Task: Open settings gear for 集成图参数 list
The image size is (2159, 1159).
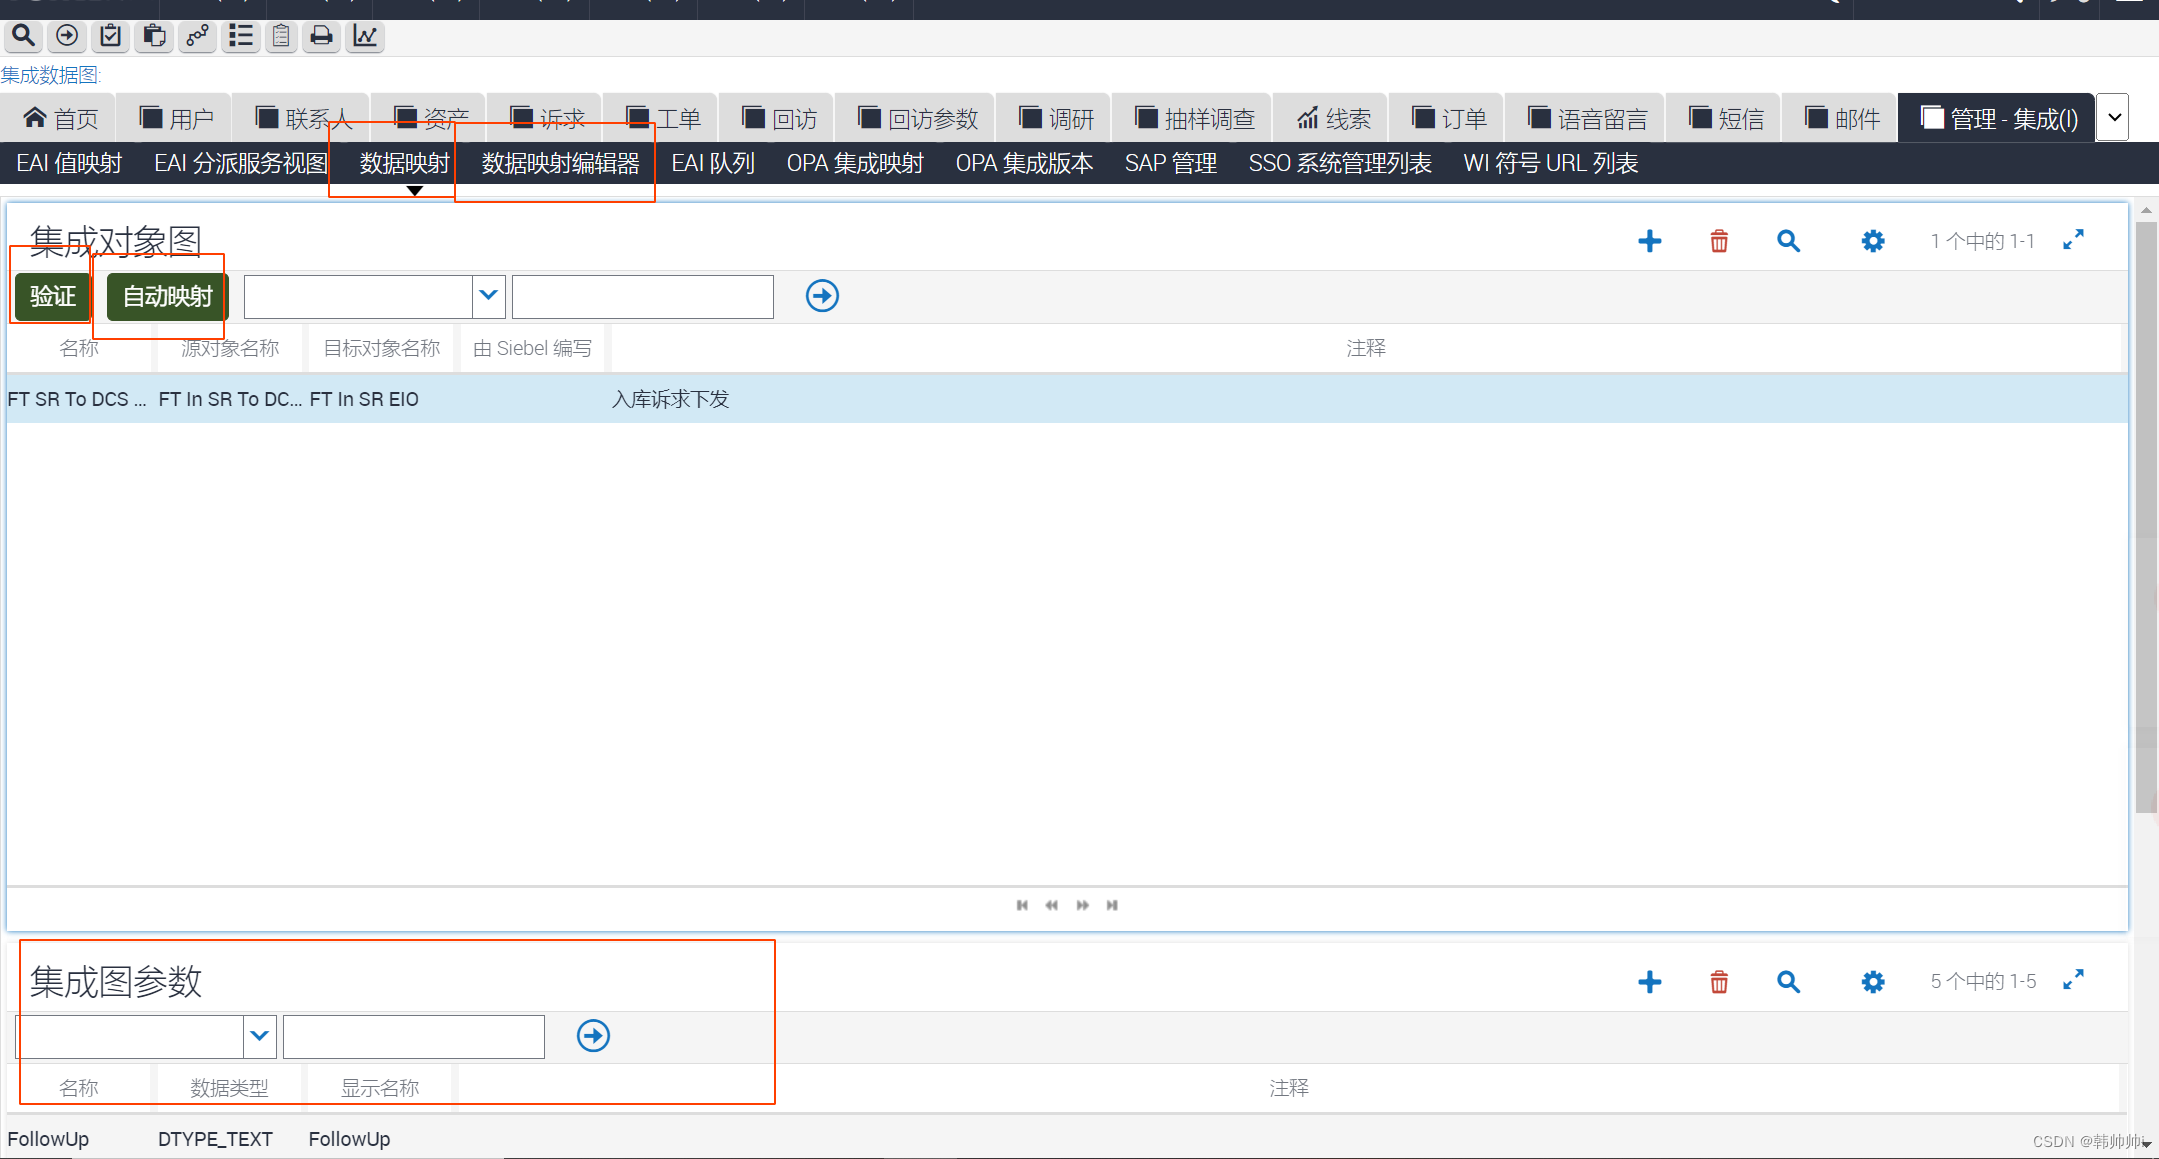Action: click(x=1872, y=982)
